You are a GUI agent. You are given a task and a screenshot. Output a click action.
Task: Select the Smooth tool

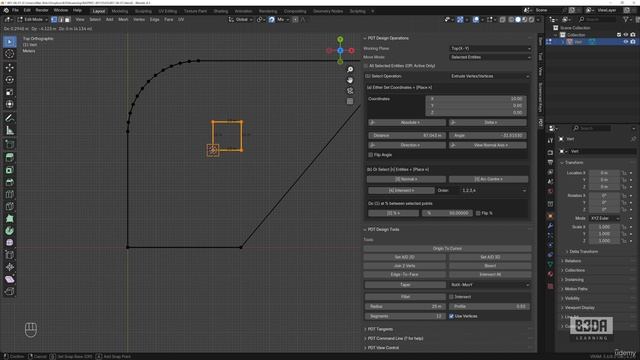(10, 243)
